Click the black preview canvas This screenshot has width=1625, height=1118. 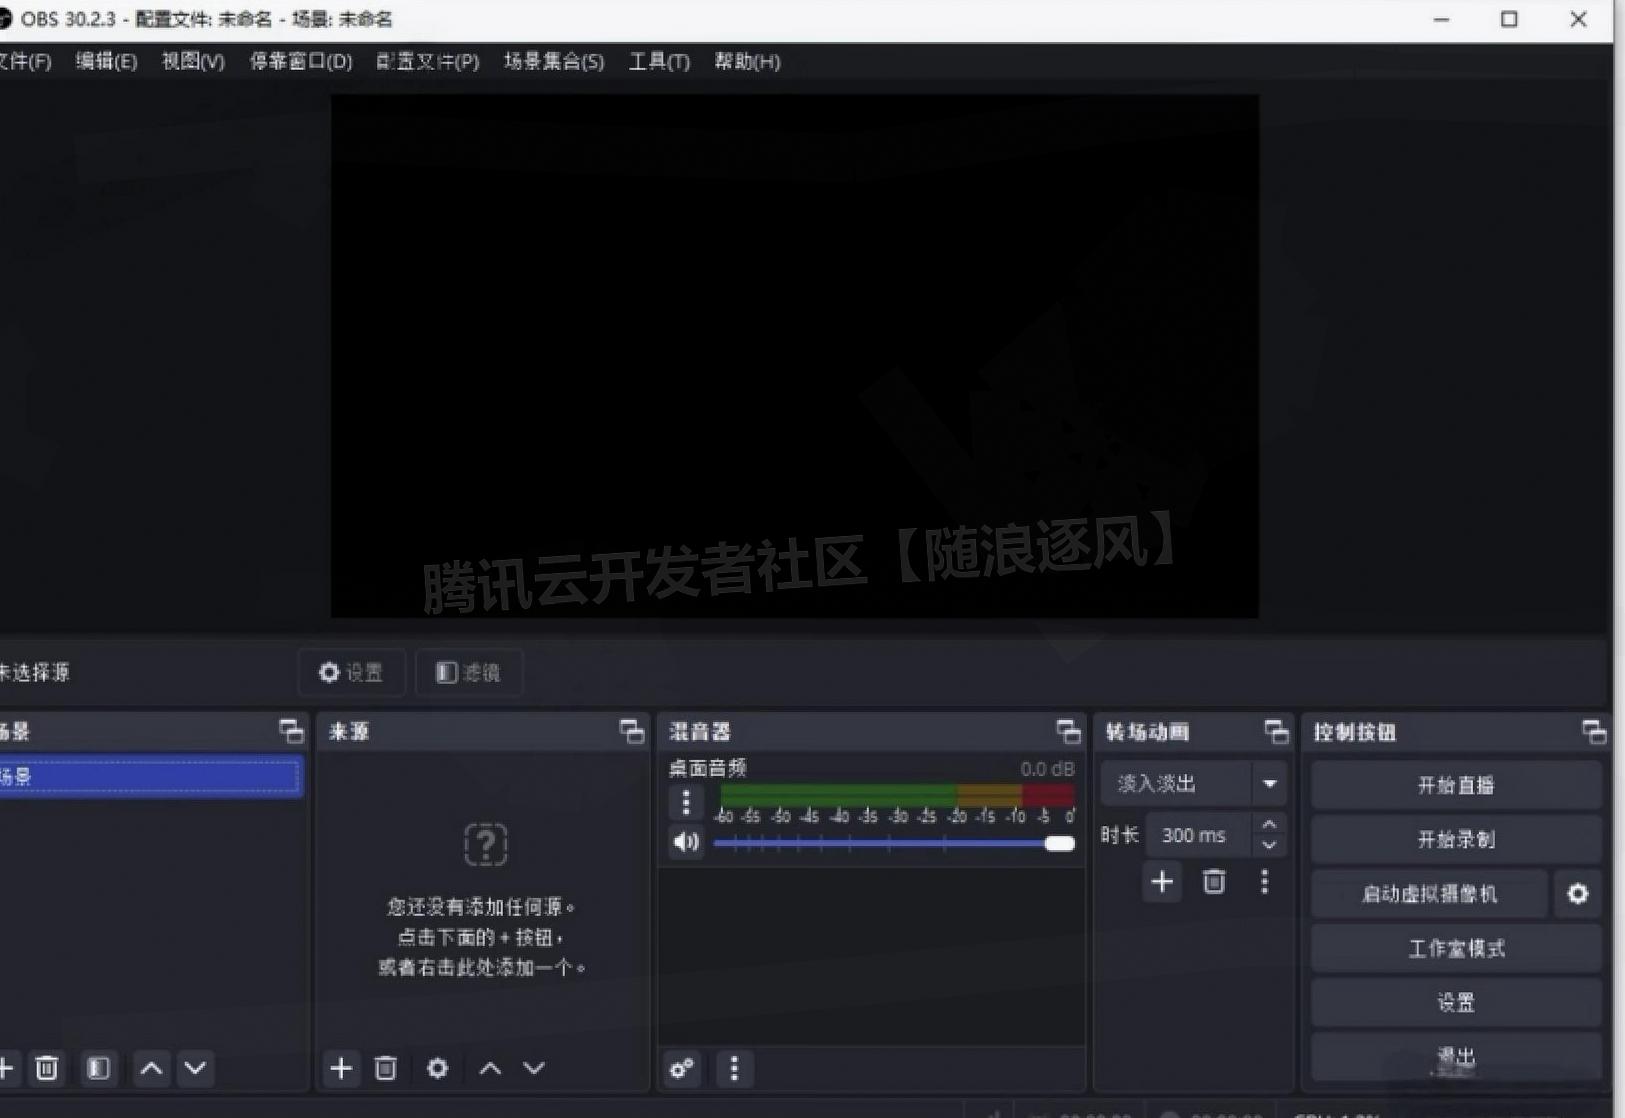coord(795,356)
